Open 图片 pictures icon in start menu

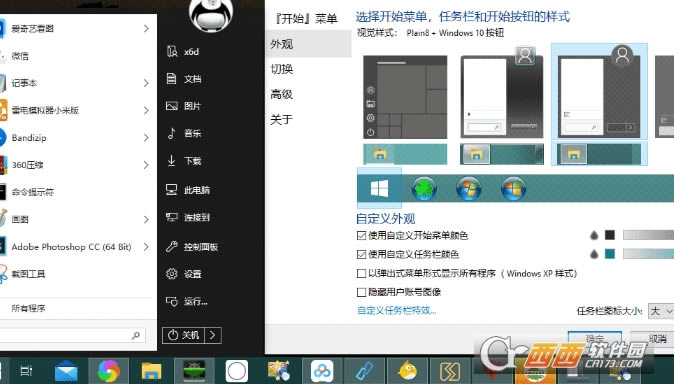click(x=172, y=106)
